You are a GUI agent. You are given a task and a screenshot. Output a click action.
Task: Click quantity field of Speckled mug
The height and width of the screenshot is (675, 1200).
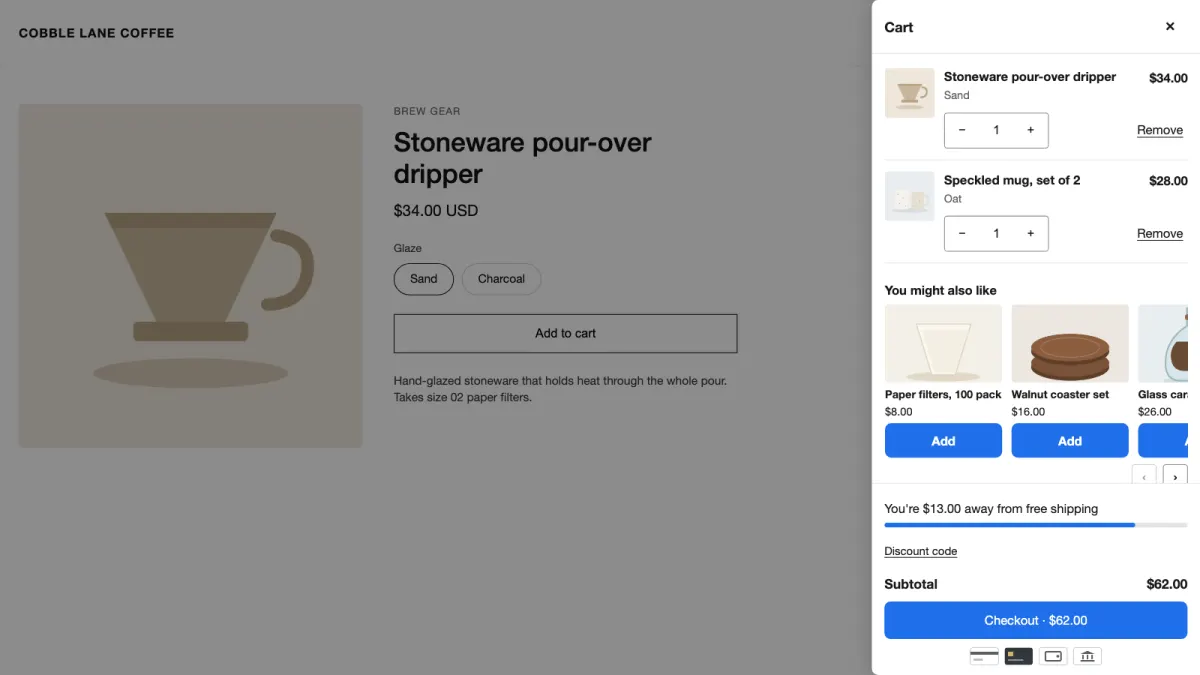pos(996,233)
